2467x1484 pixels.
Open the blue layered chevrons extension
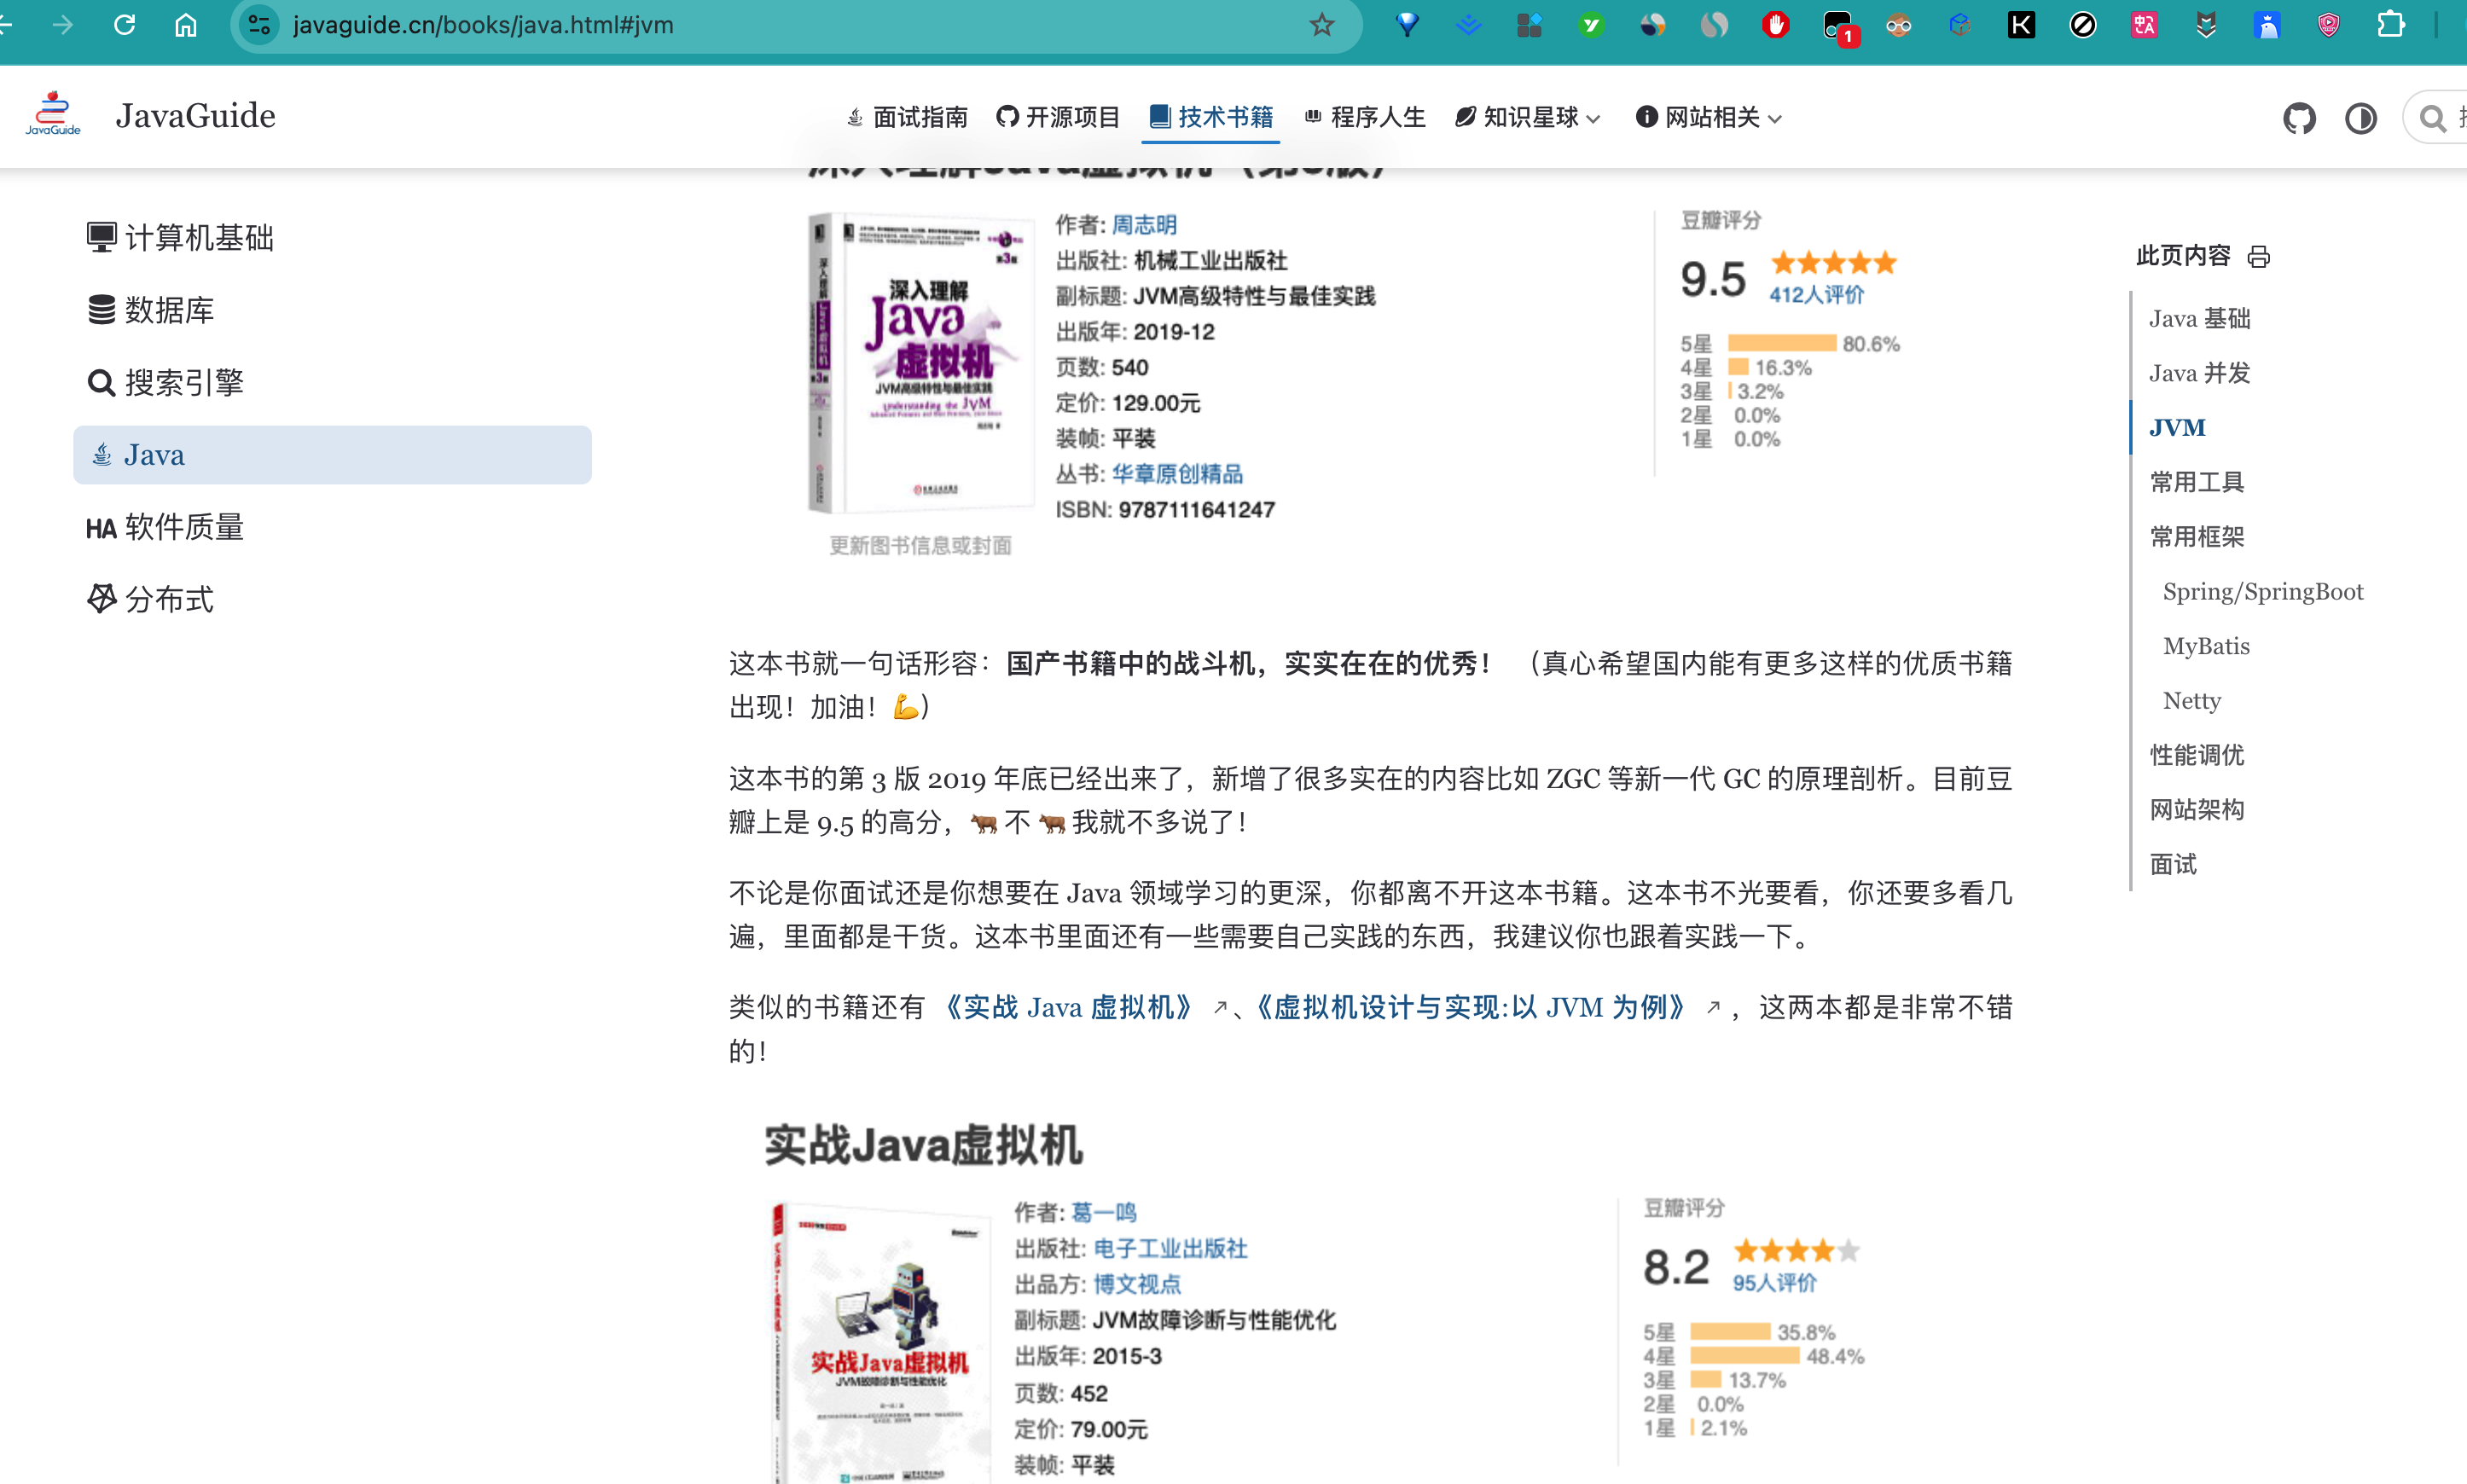click(x=1468, y=25)
